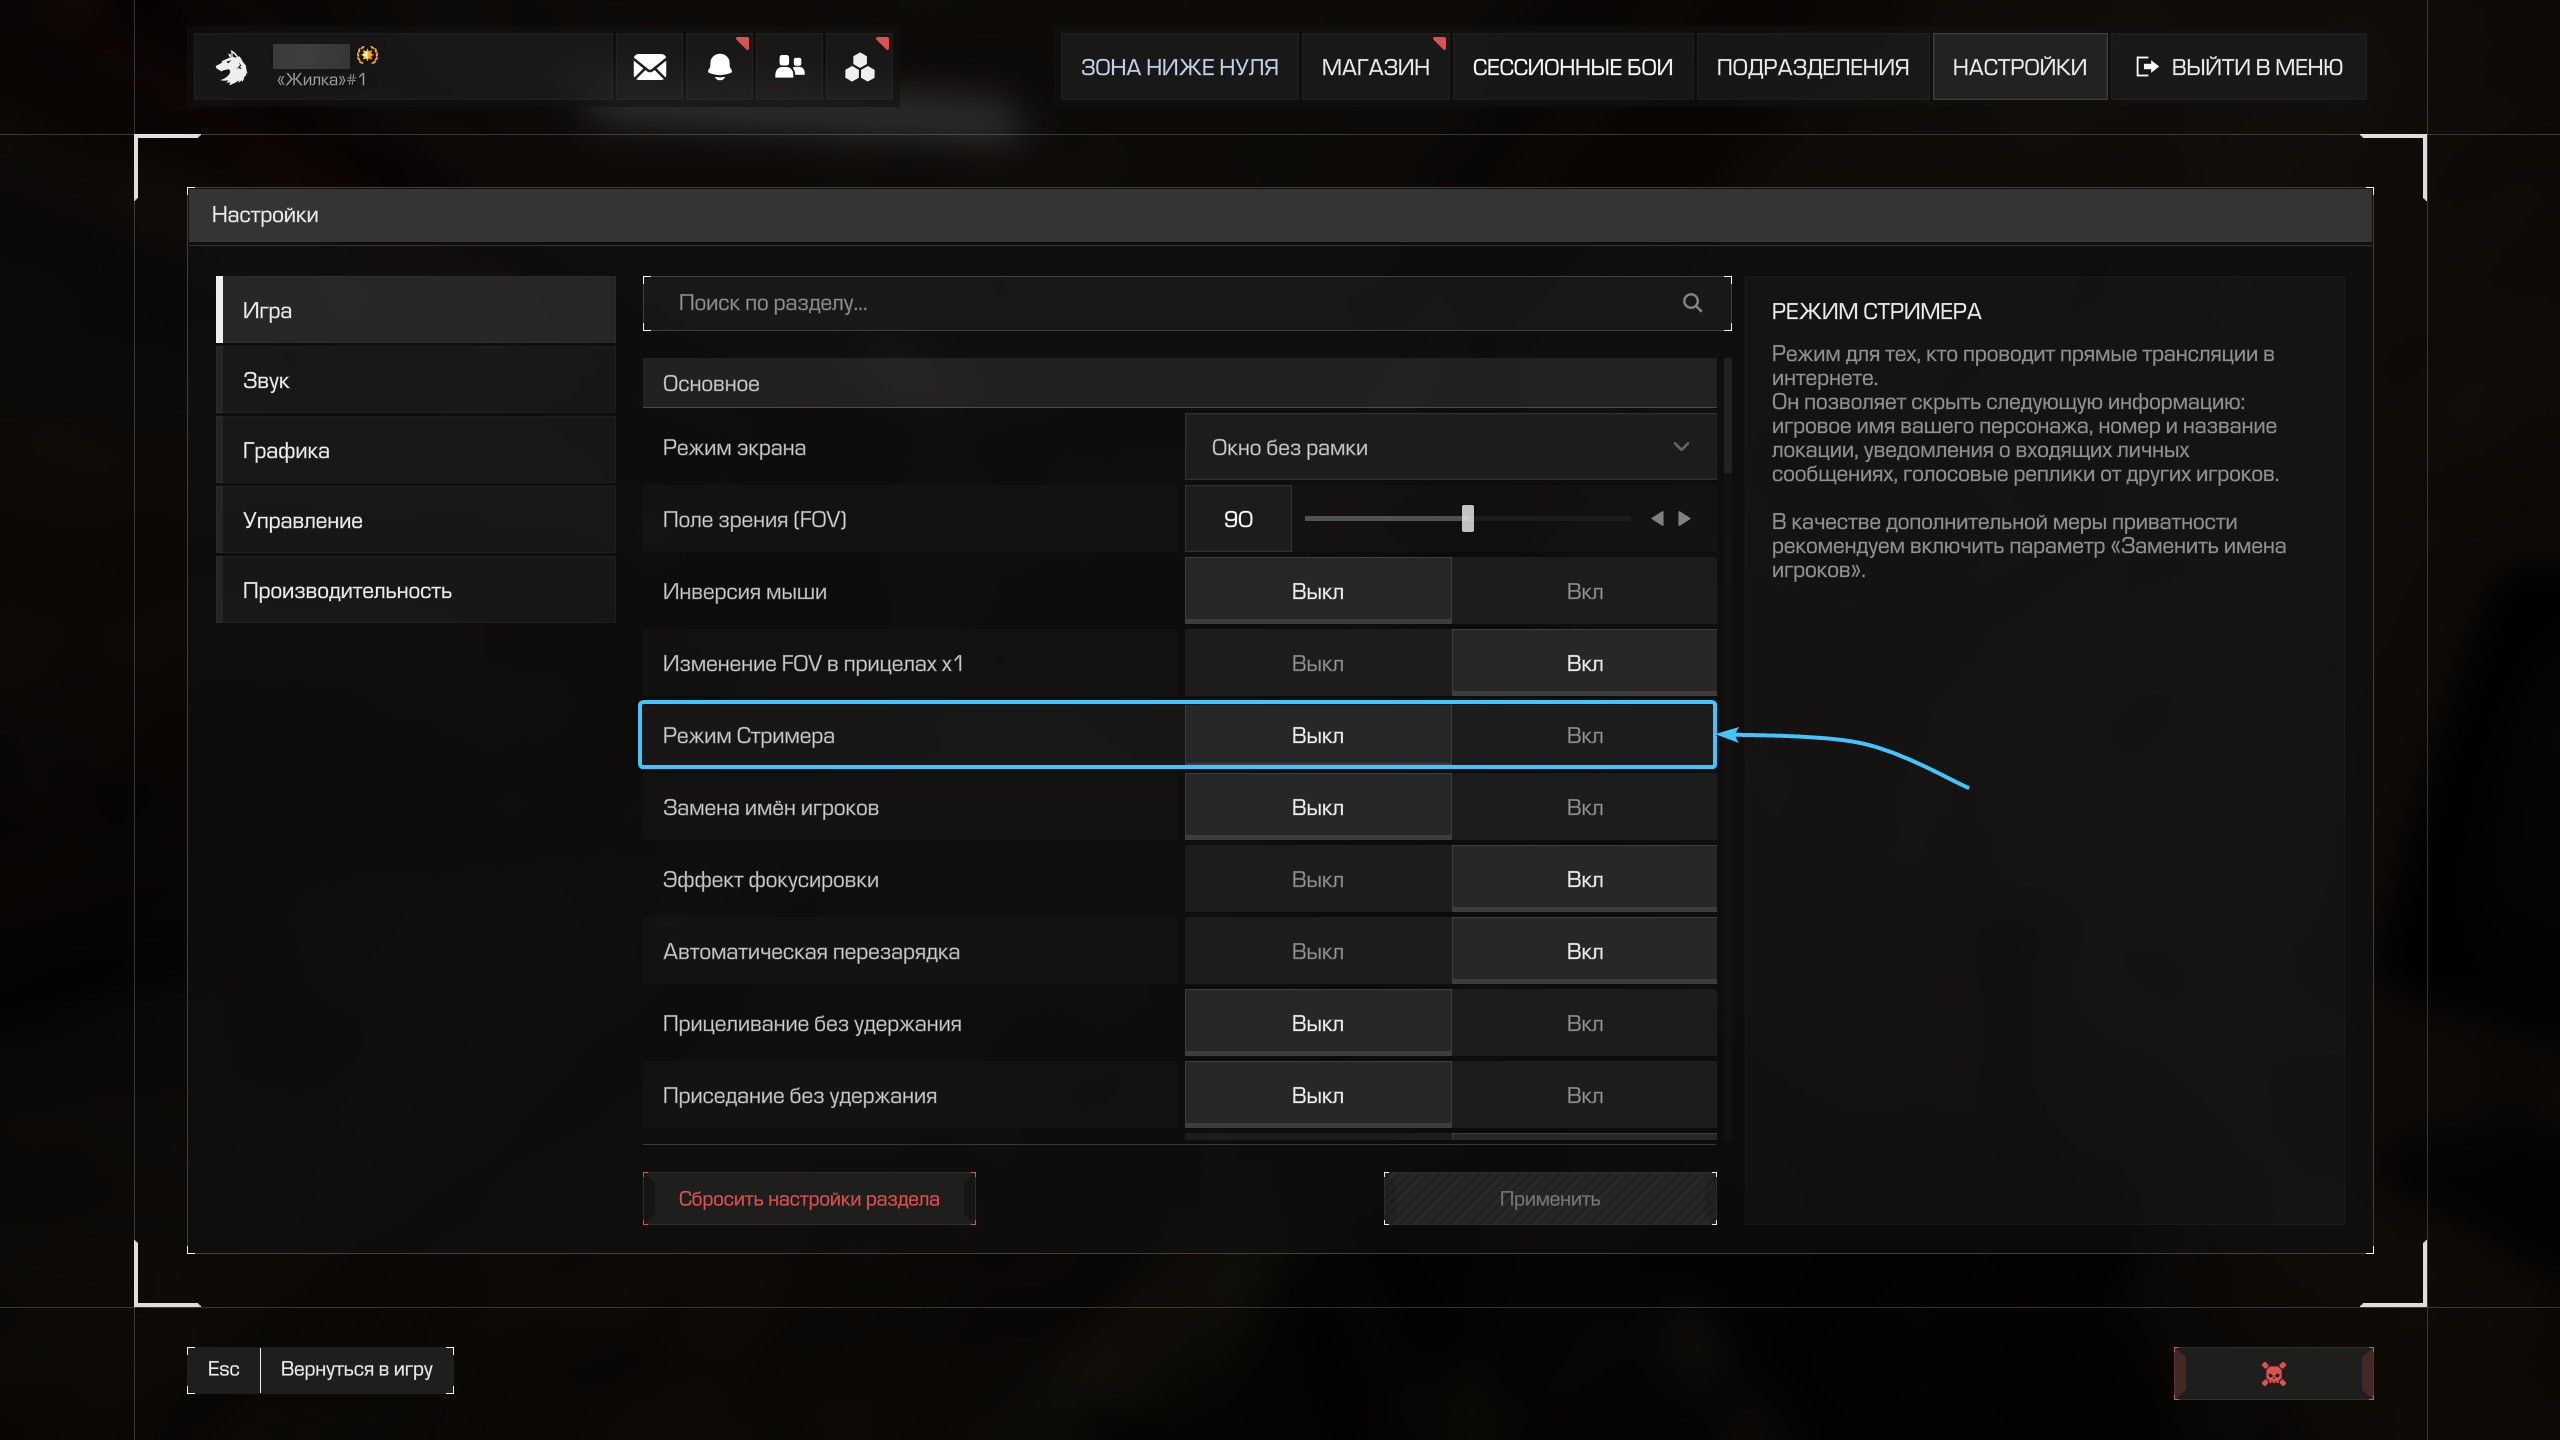Disable Автоматическая перезарядка with Выкл
This screenshot has height=1440, width=2560.
click(x=1317, y=952)
